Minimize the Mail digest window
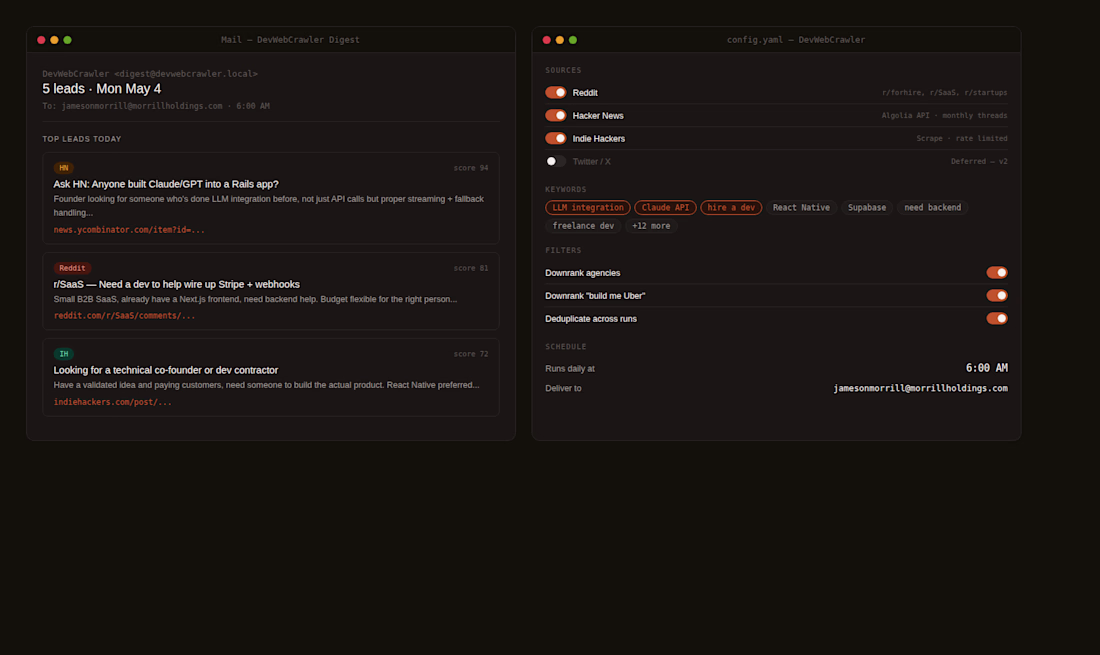This screenshot has height=655, width=1100. click(54, 40)
